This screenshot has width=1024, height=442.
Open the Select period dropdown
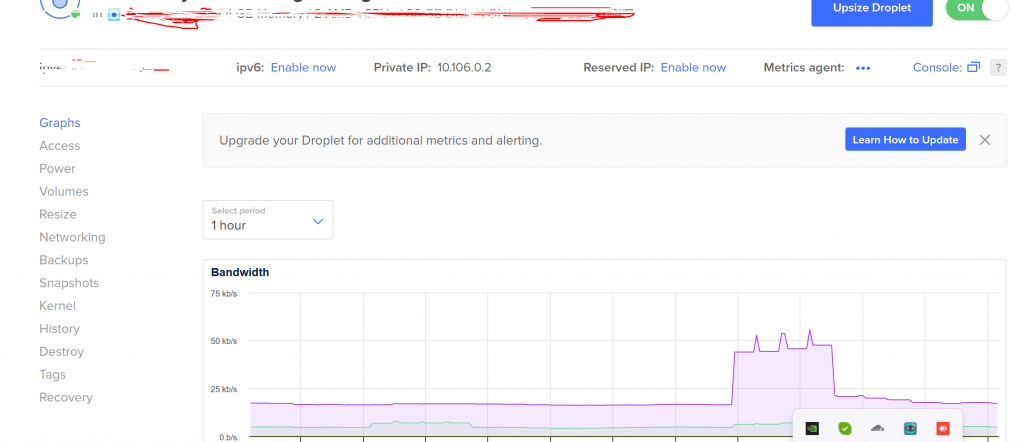click(x=267, y=219)
